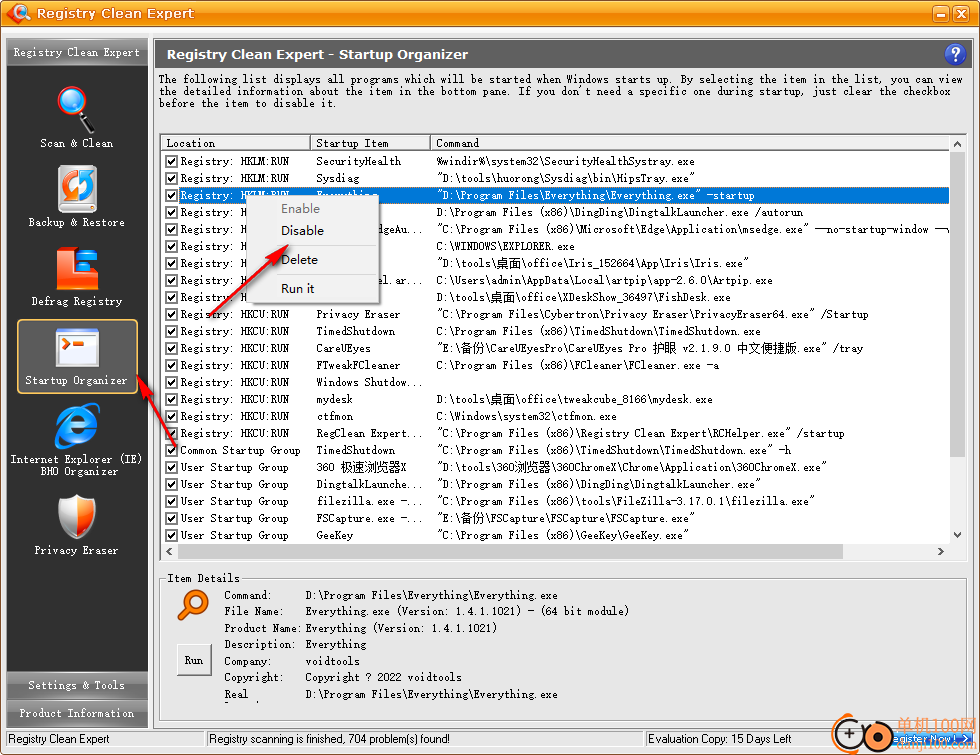Sort list by Command column header
The height and width of the screenshot is (755, 980).
[689, 143]
